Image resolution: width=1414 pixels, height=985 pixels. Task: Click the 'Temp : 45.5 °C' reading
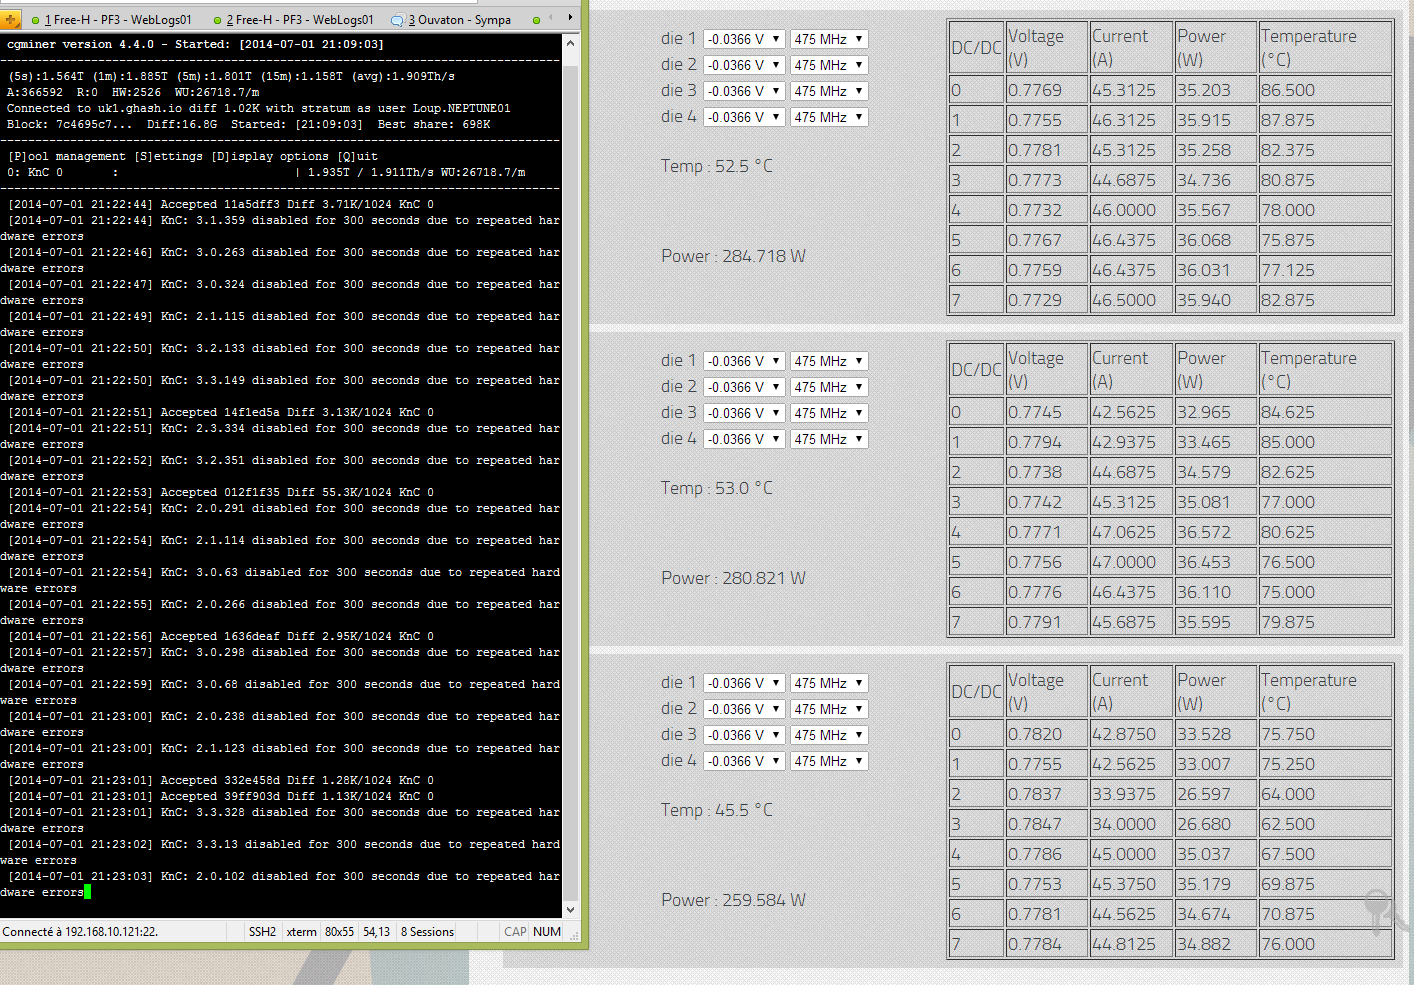click(x=717, y=810)
